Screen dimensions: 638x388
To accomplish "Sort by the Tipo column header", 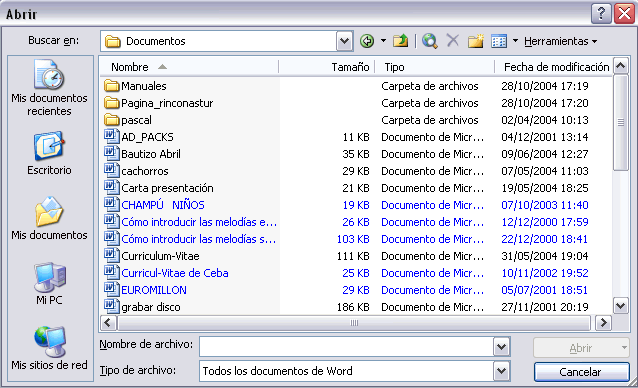I will click(435, 67).
